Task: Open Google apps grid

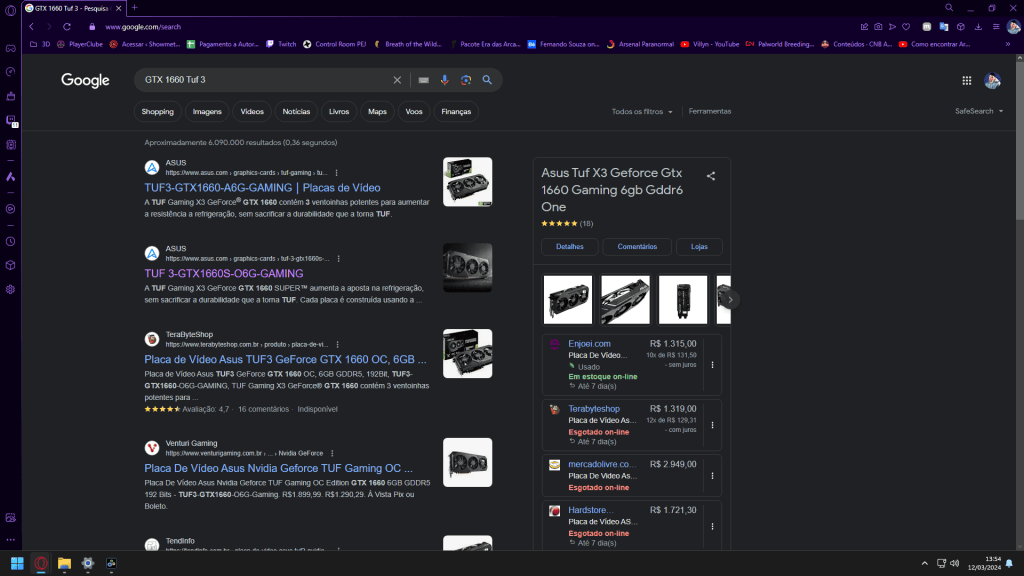Action: (967, 80)
